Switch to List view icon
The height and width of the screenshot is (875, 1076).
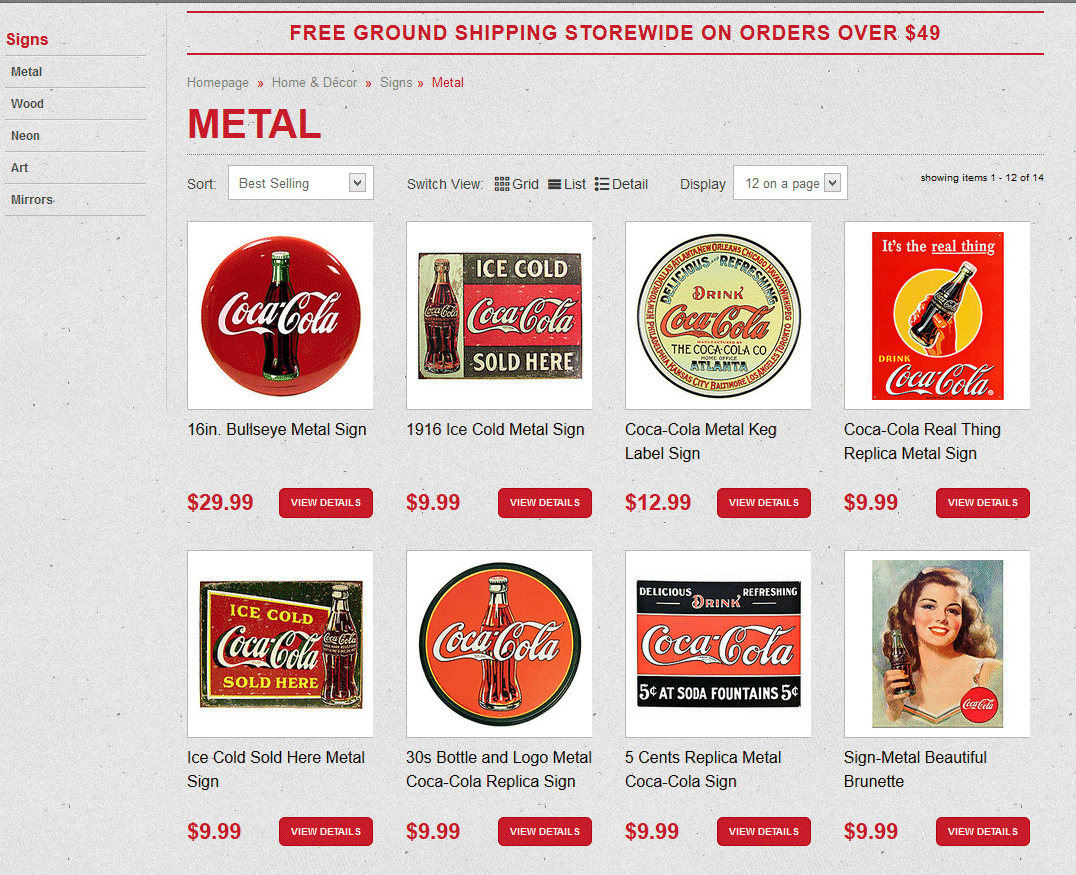[554, 184]
